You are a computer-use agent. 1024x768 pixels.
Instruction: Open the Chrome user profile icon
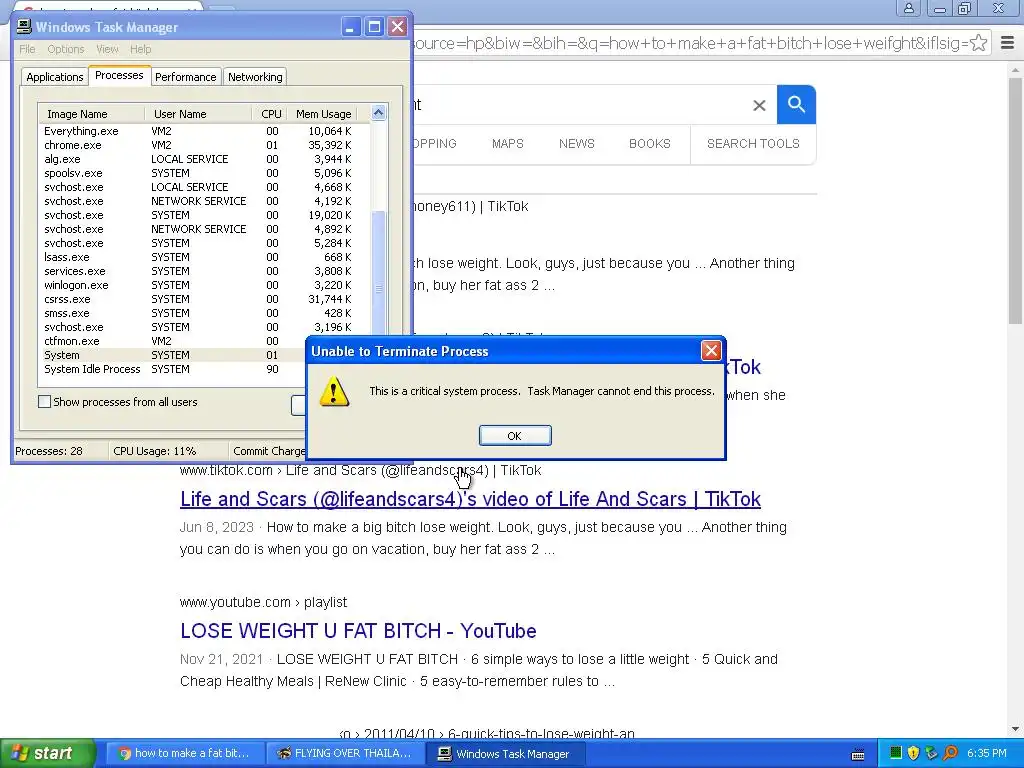(x=908, y=8)
